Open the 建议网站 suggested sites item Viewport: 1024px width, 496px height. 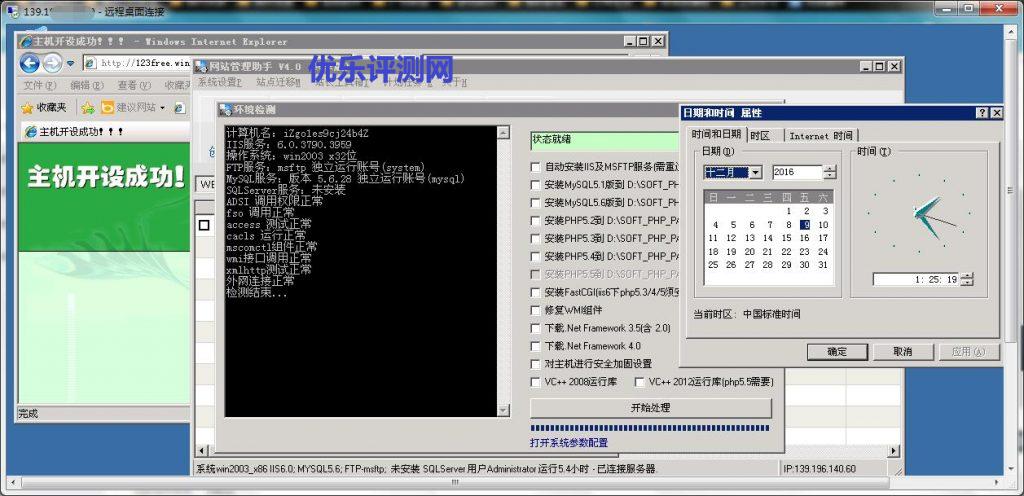(129, 108)
